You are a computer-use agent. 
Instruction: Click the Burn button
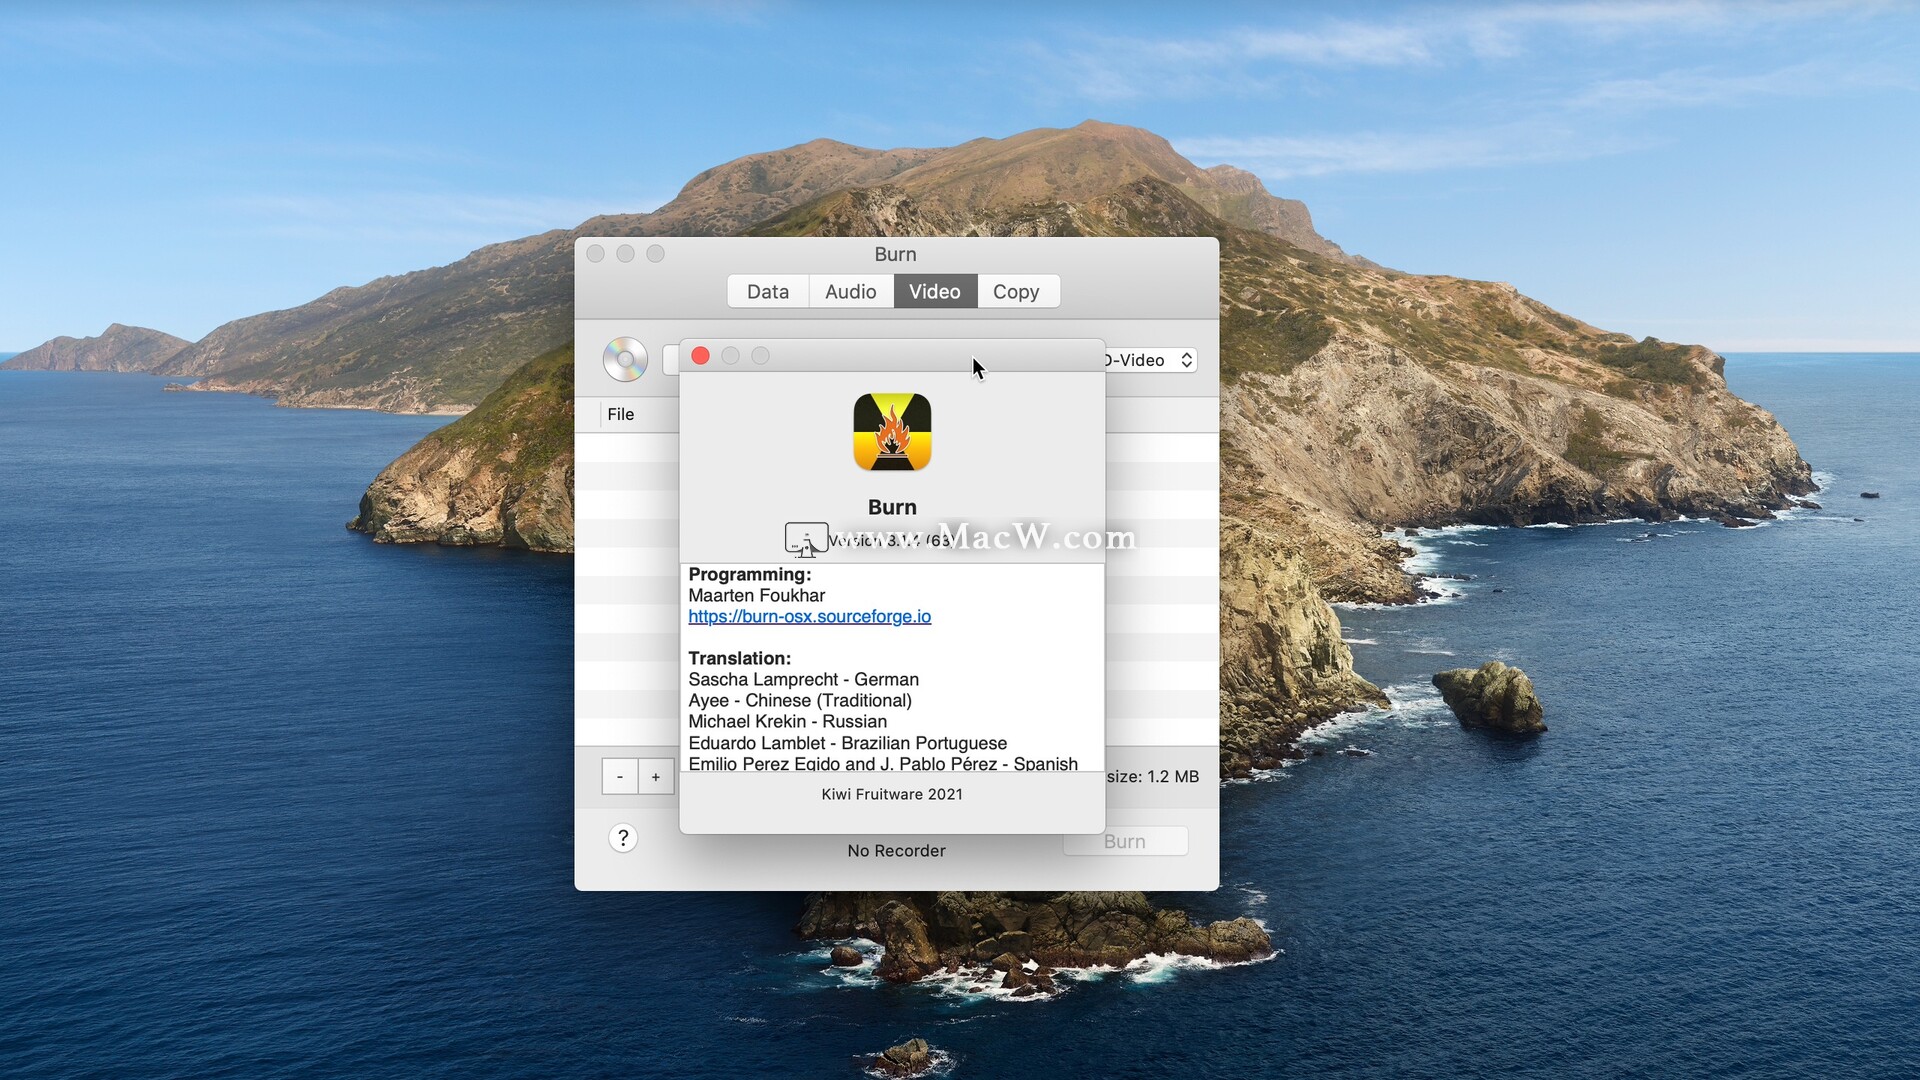(x=1125, y=841)
